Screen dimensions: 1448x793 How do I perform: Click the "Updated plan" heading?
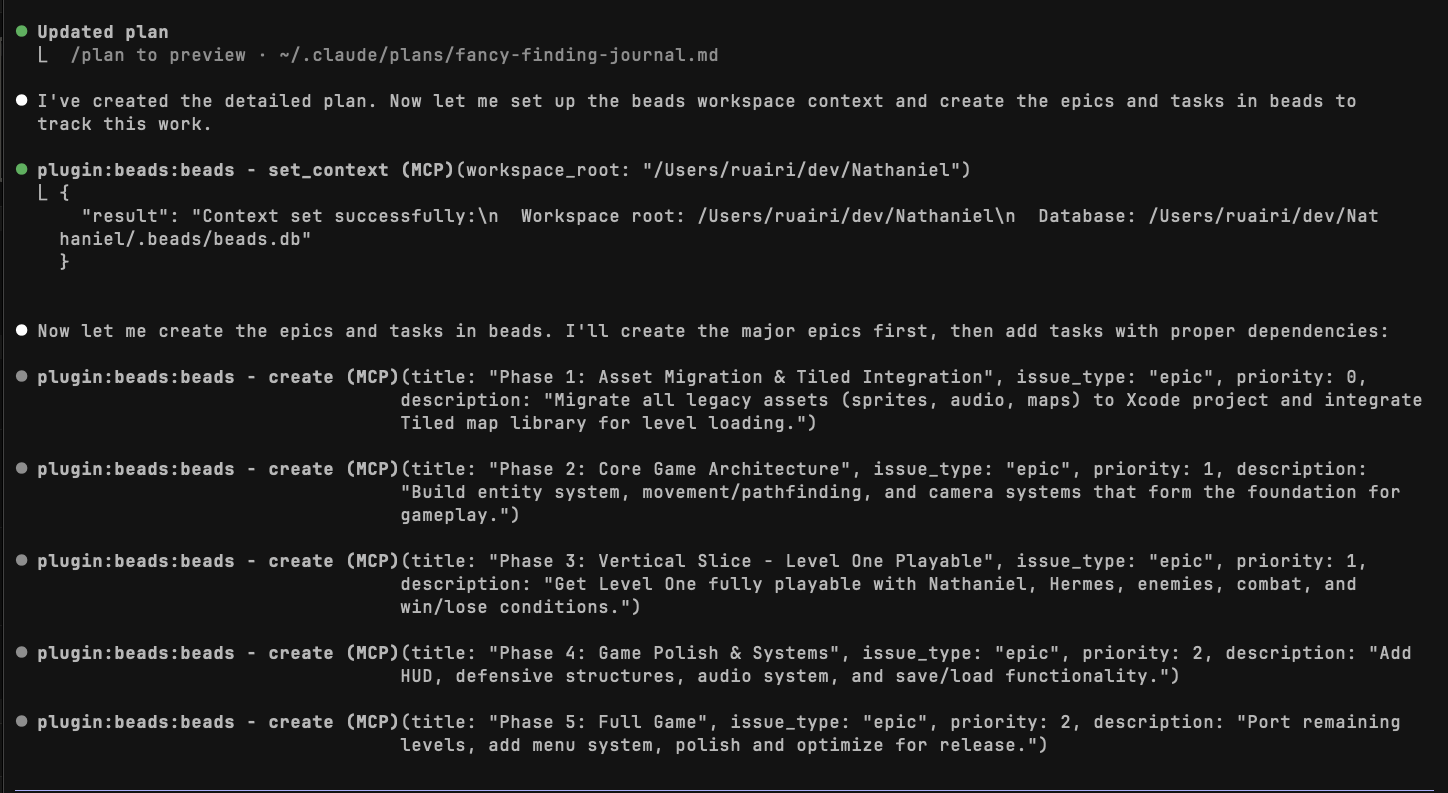click(103, 32)
